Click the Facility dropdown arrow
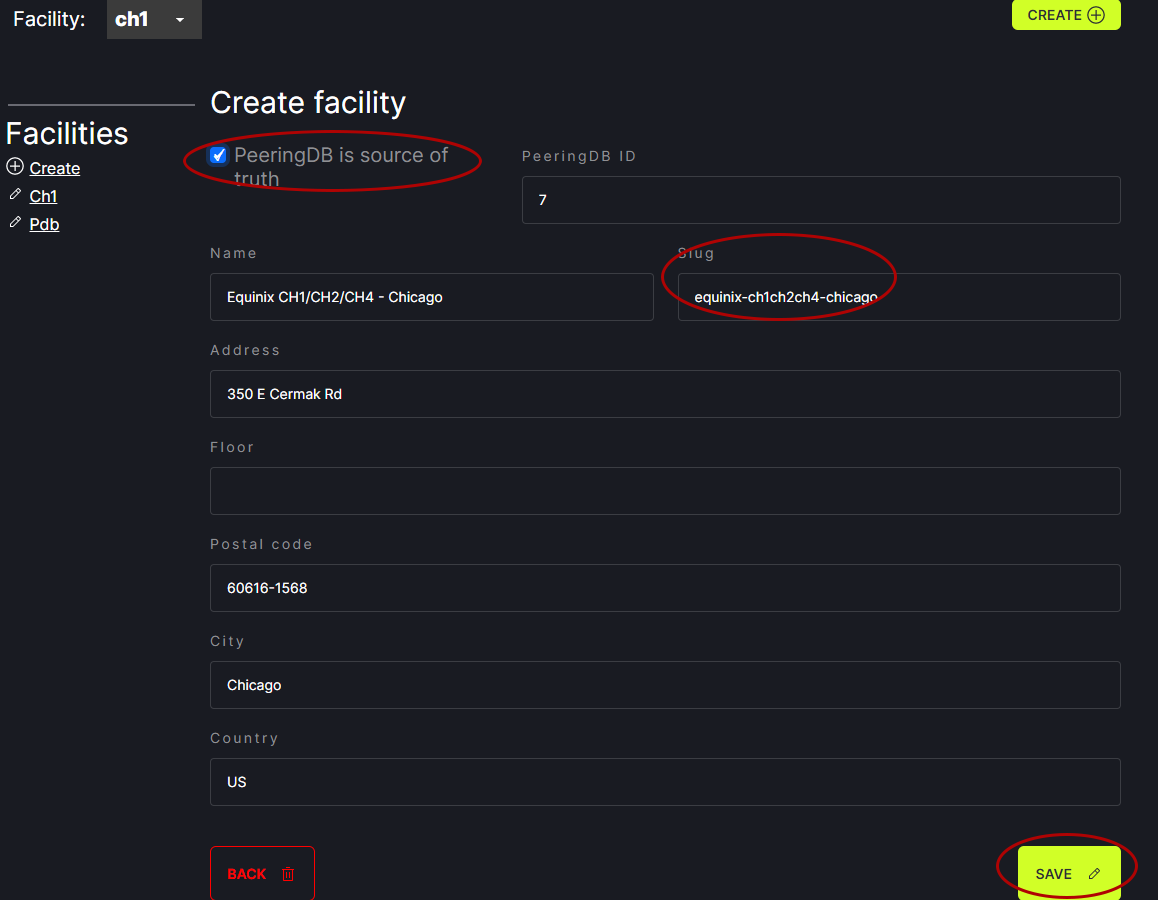Viewport: 1158px width, 900px height. [x=180, y=20]
